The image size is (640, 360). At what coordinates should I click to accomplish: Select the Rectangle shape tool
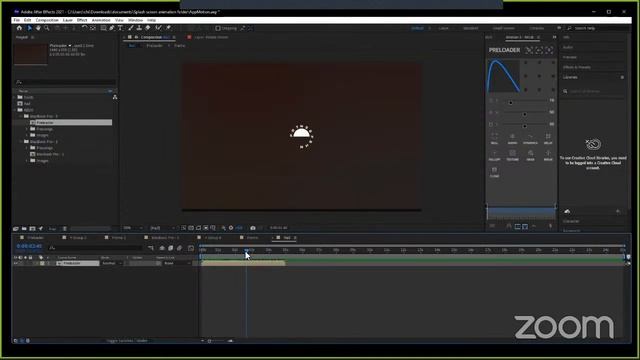pyautogui.click(x=103, y=28)
